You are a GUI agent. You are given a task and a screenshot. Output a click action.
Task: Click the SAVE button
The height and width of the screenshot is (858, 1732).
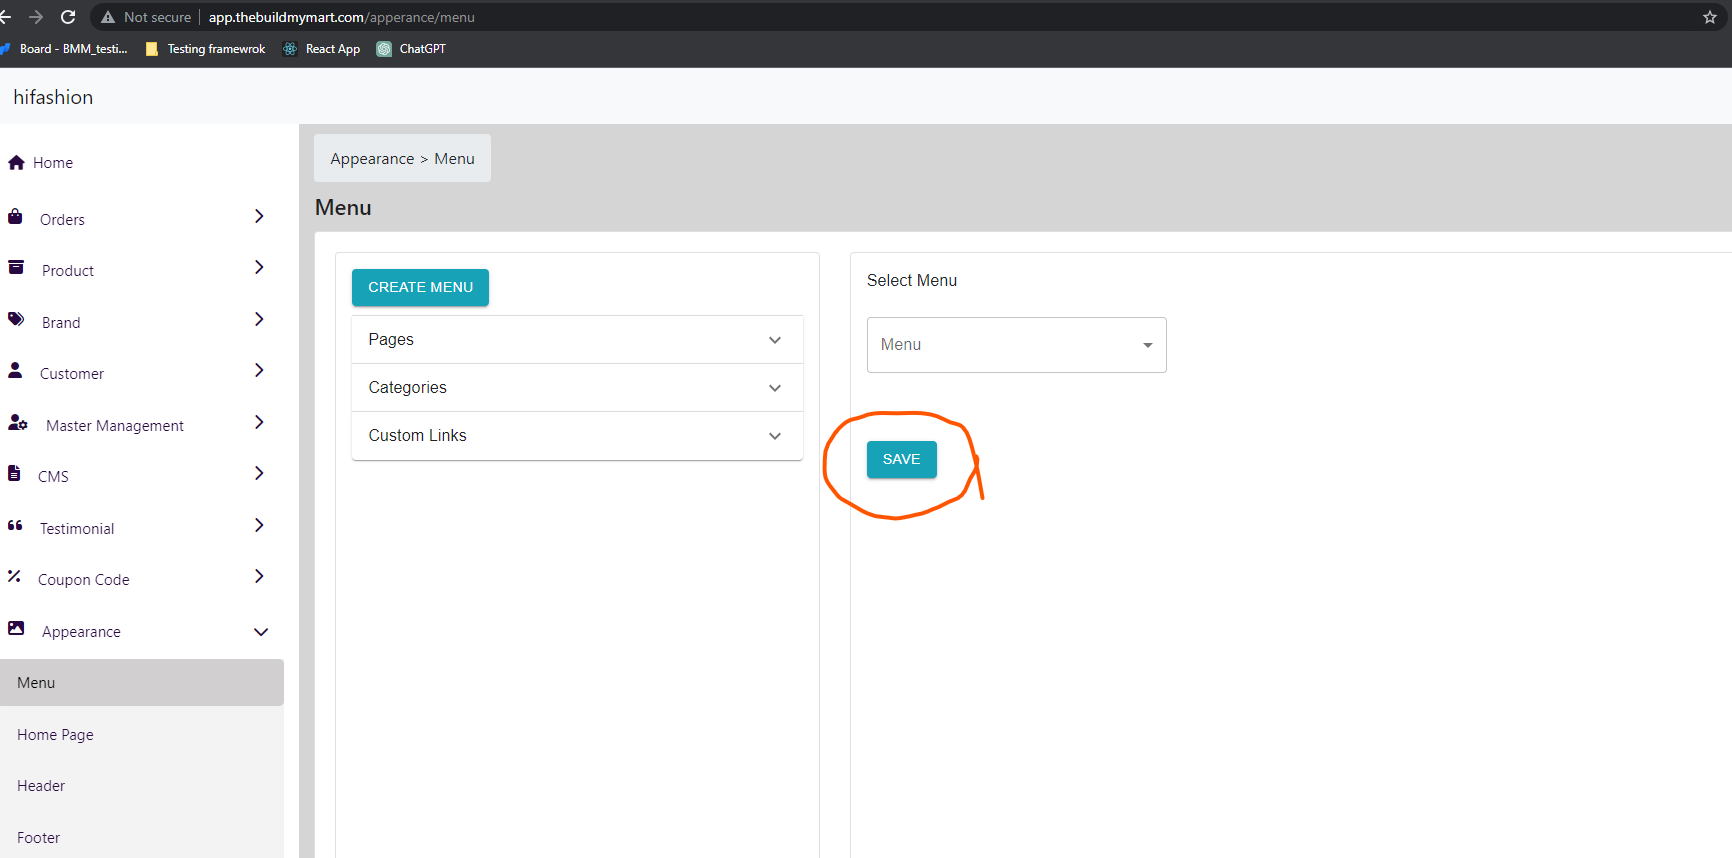[x=901, y=459]
